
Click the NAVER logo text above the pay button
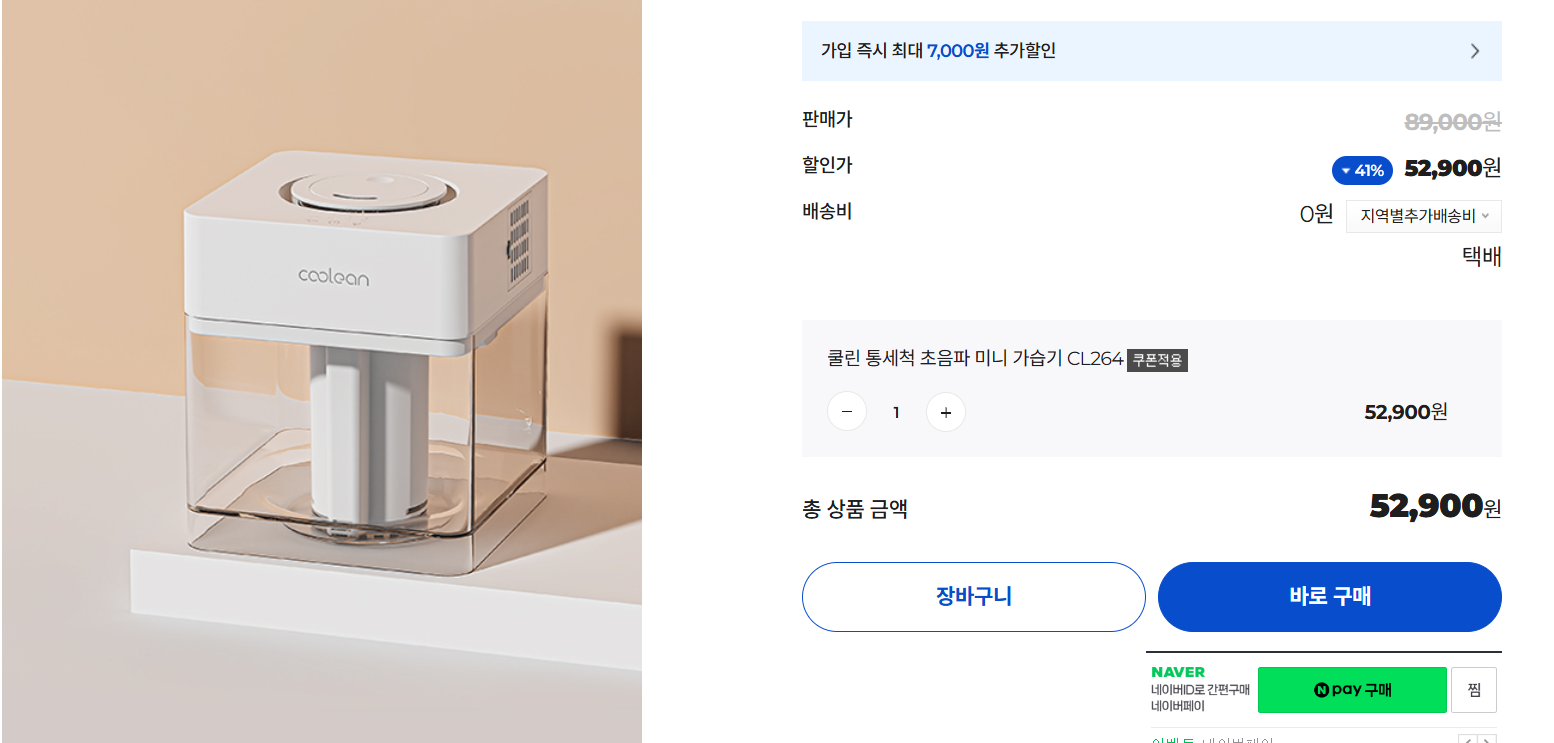tap(1179, 671)
